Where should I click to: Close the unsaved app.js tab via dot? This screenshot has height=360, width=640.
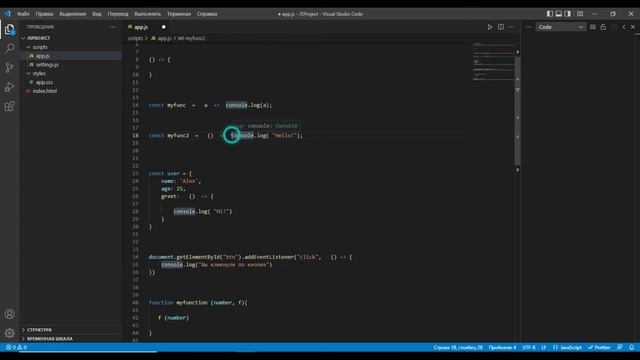164,27
